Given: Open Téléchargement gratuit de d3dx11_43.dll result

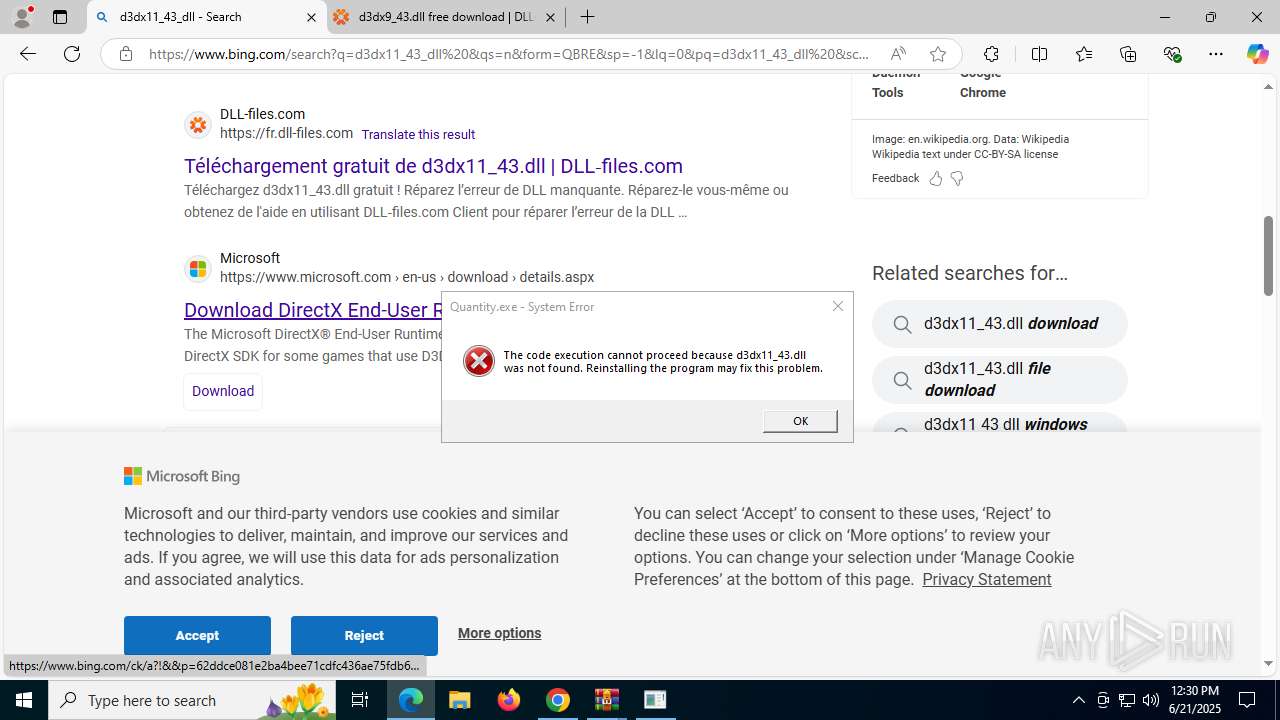Looking at the screenshot, I should point(433,166).
